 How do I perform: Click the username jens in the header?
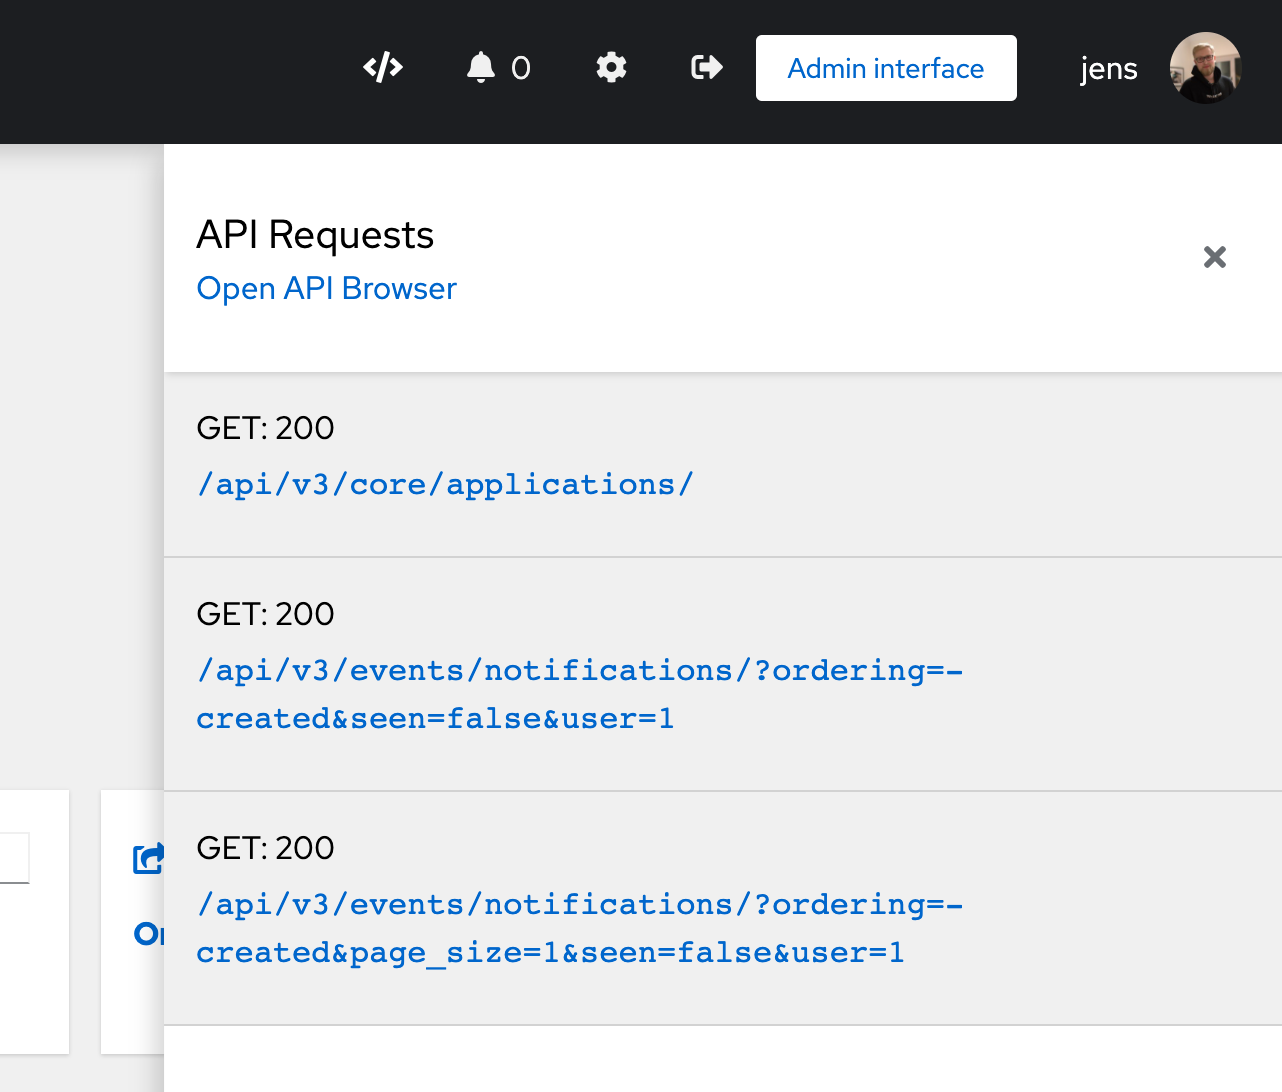pyautogui.click(x=1108, y=68)
